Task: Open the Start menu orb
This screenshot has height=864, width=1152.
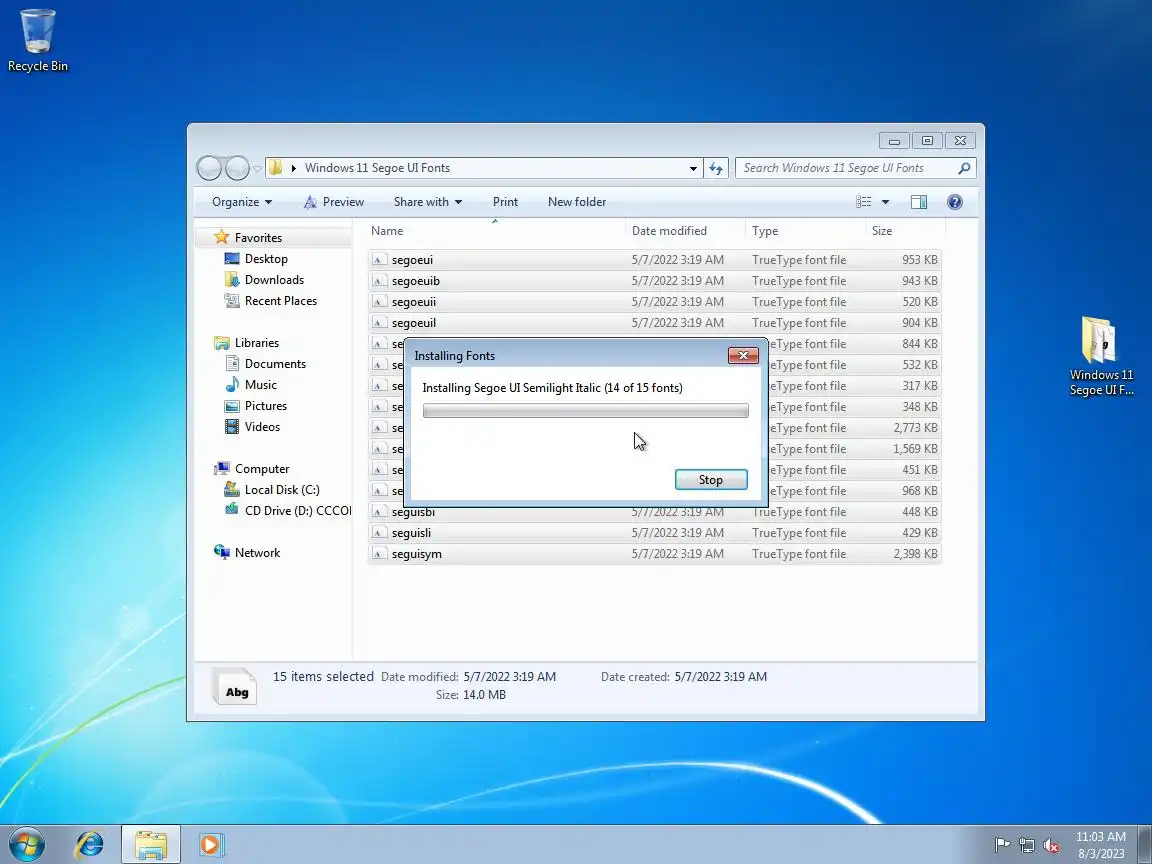Action: (x=27, y=845)
